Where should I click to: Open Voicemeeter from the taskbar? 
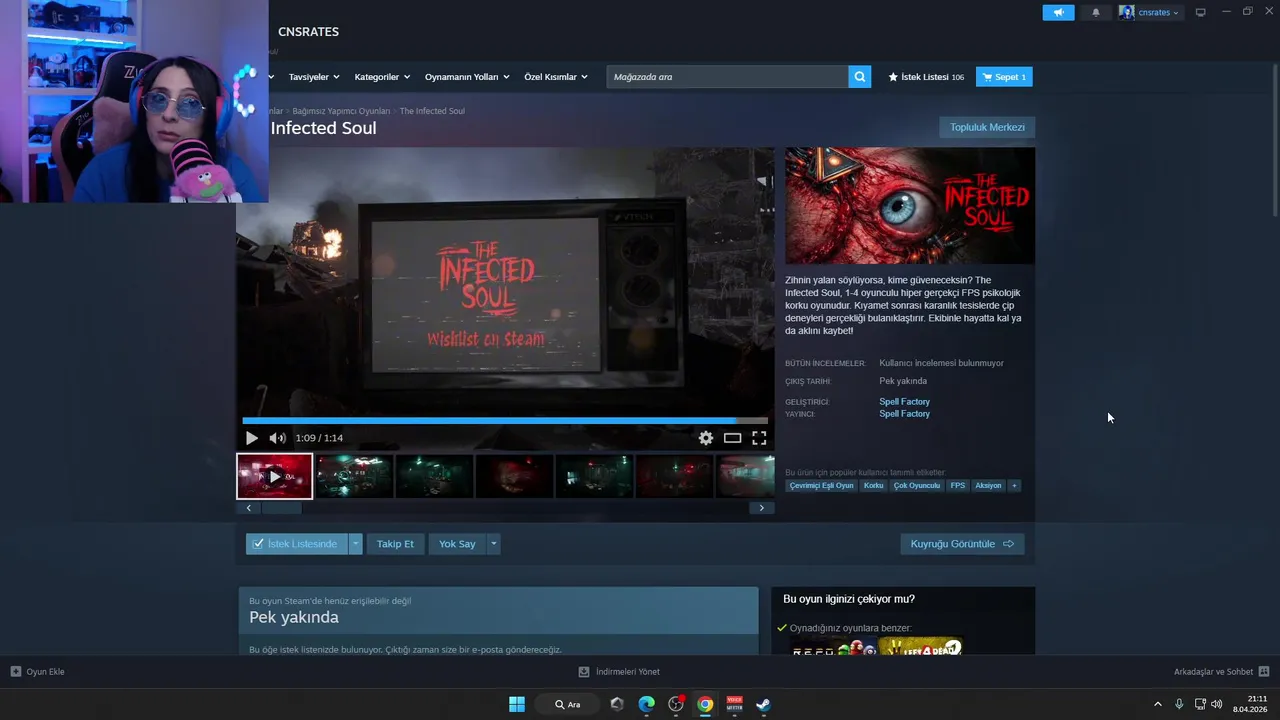pyautogui.click(x=735, y=704)
